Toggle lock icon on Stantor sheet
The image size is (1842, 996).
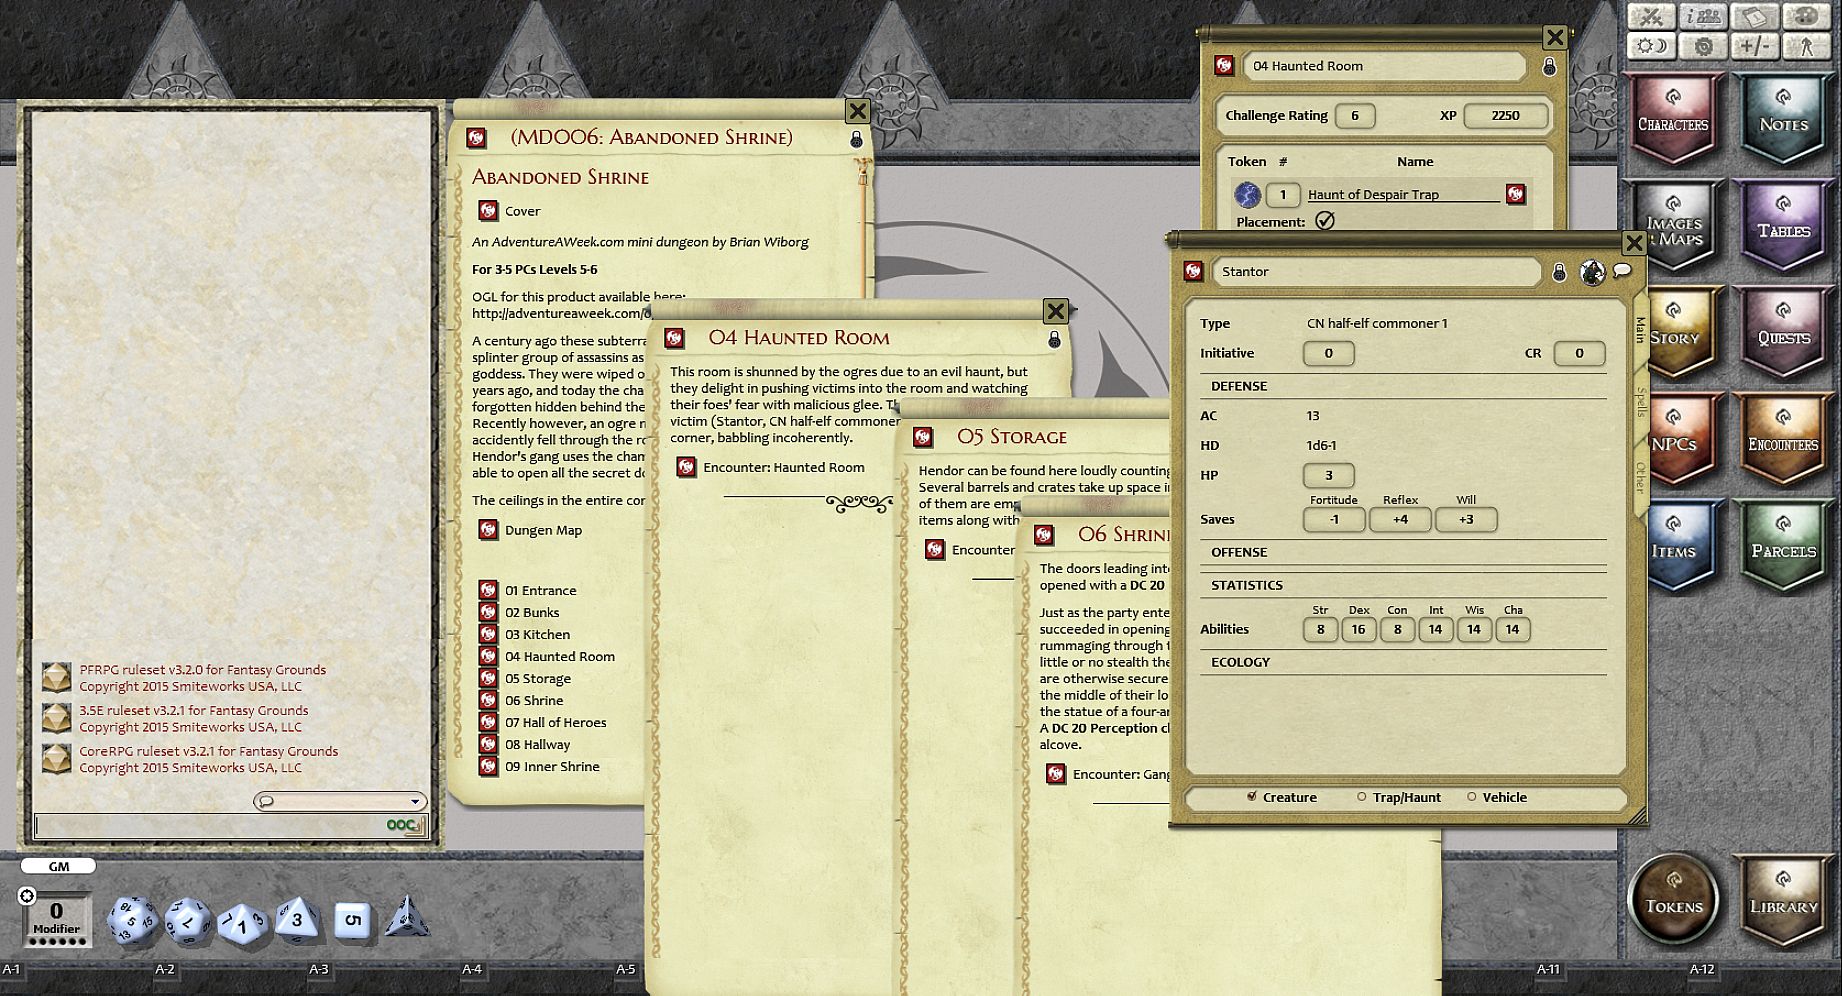click(x=1559, y=272)
